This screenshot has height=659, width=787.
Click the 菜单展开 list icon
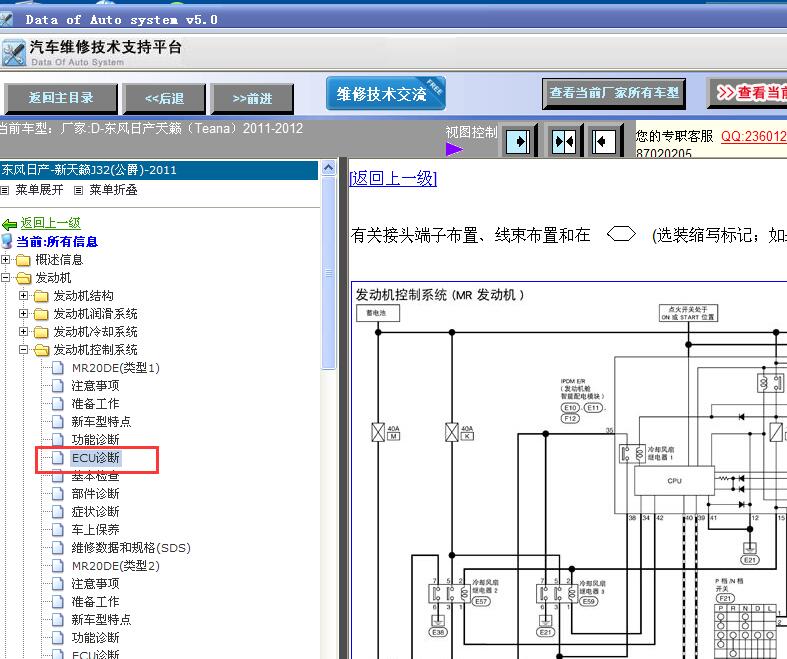[x=5, y=190]
